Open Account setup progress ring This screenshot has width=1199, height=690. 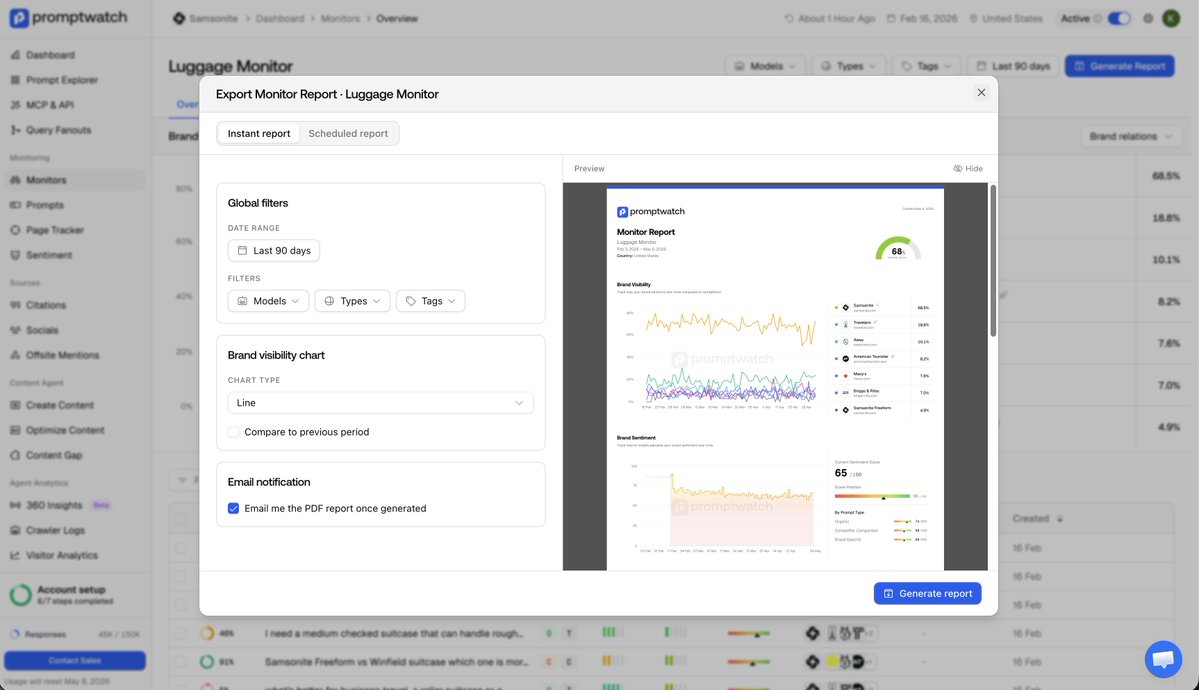pos(21,594)
